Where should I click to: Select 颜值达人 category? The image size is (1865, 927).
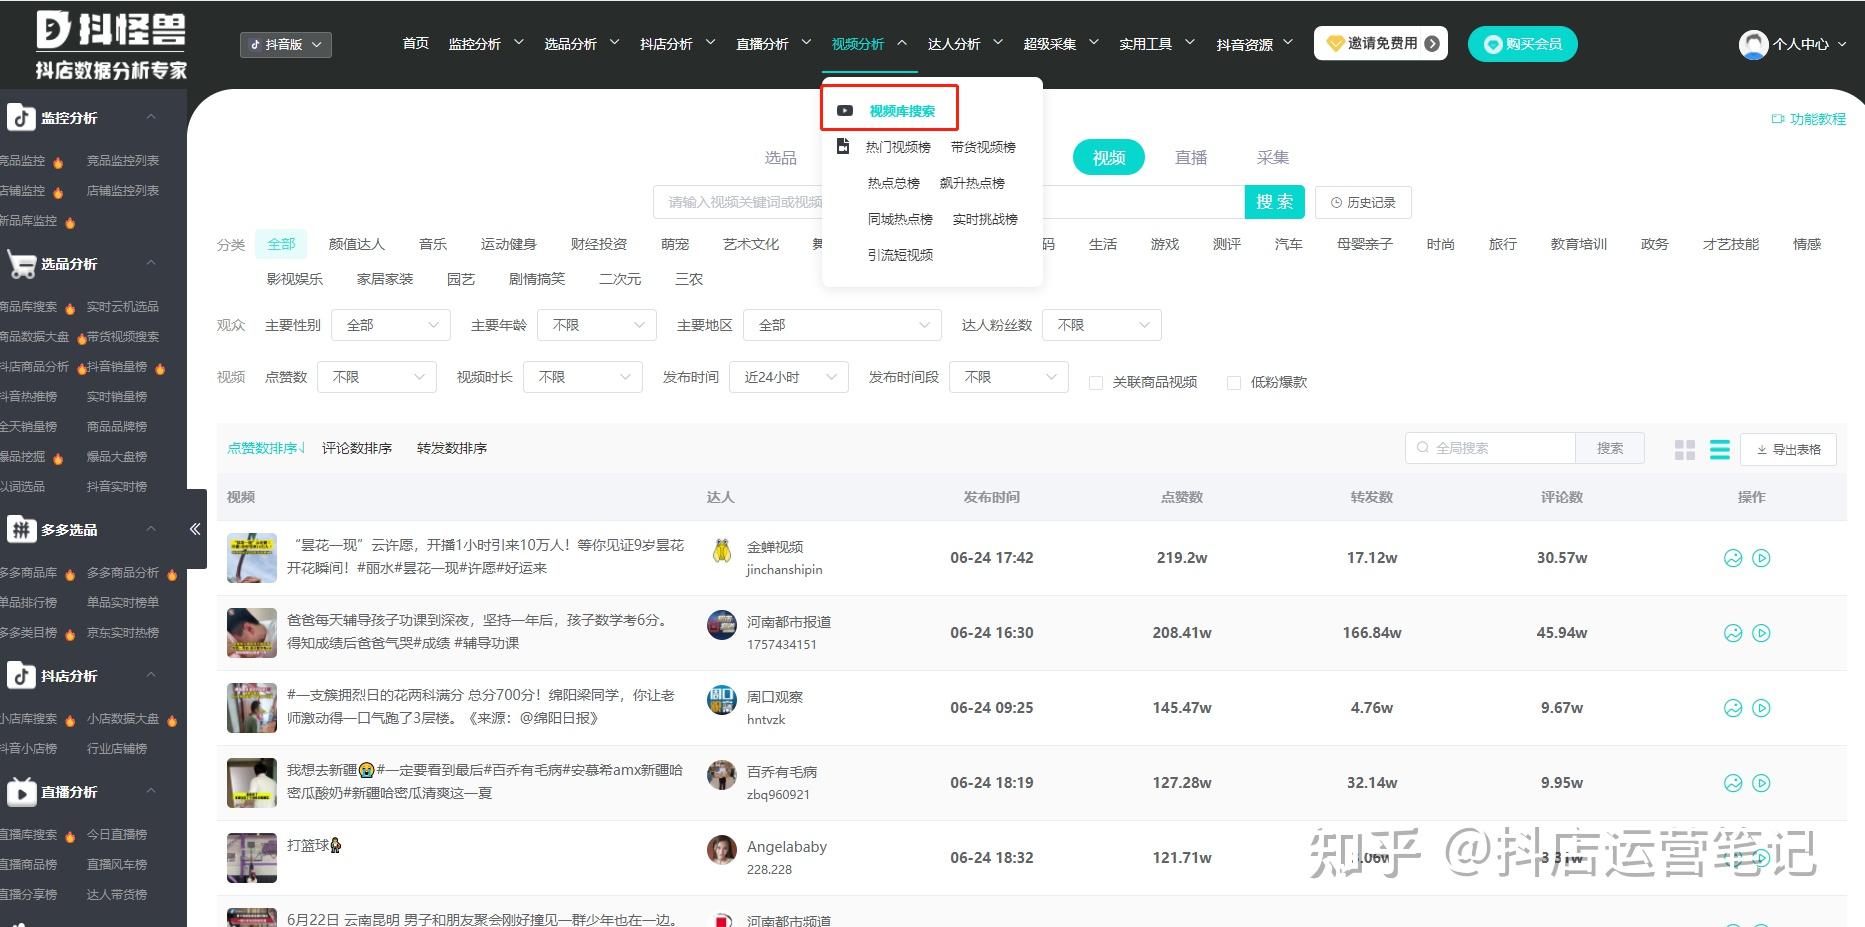point(357,244)
